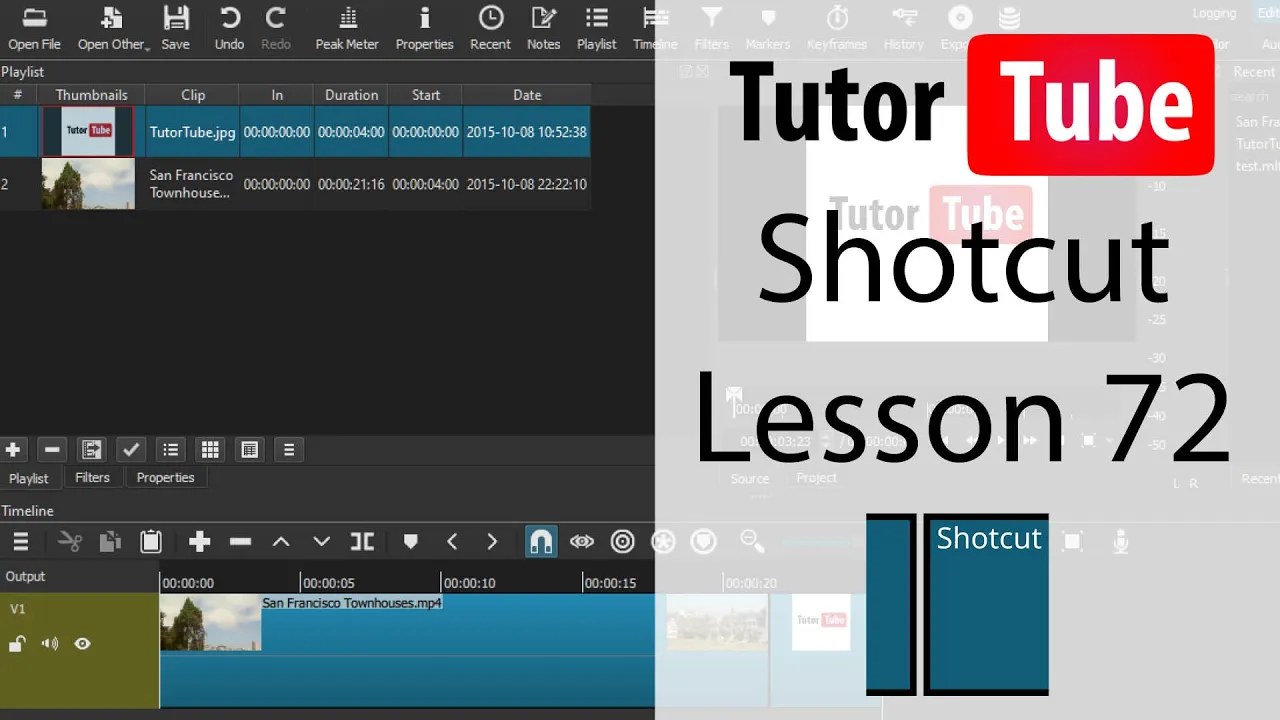Image resolution: width=1280 pixels, height=720 pixels.
Task: Lift clip with the up-chevron icon
Action: (281, 542)
